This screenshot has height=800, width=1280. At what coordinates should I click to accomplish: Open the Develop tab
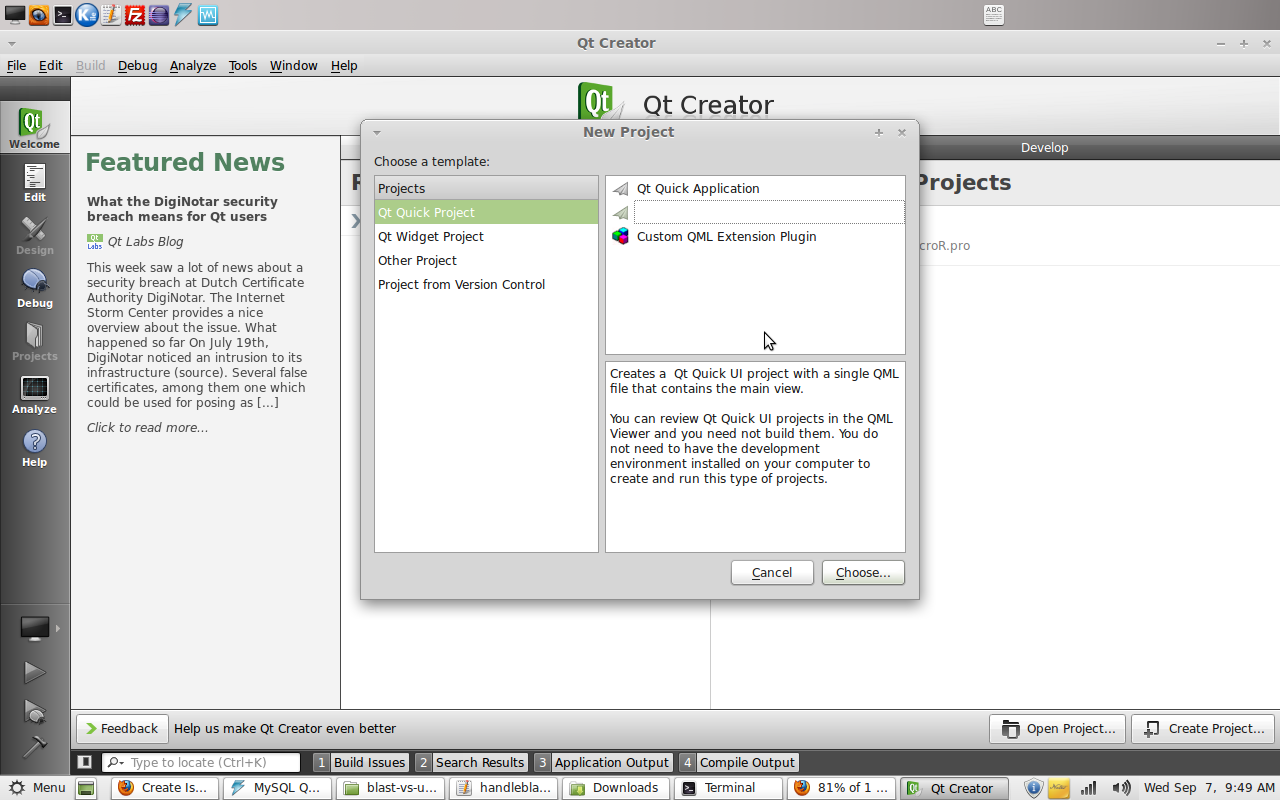(1044, 147)
